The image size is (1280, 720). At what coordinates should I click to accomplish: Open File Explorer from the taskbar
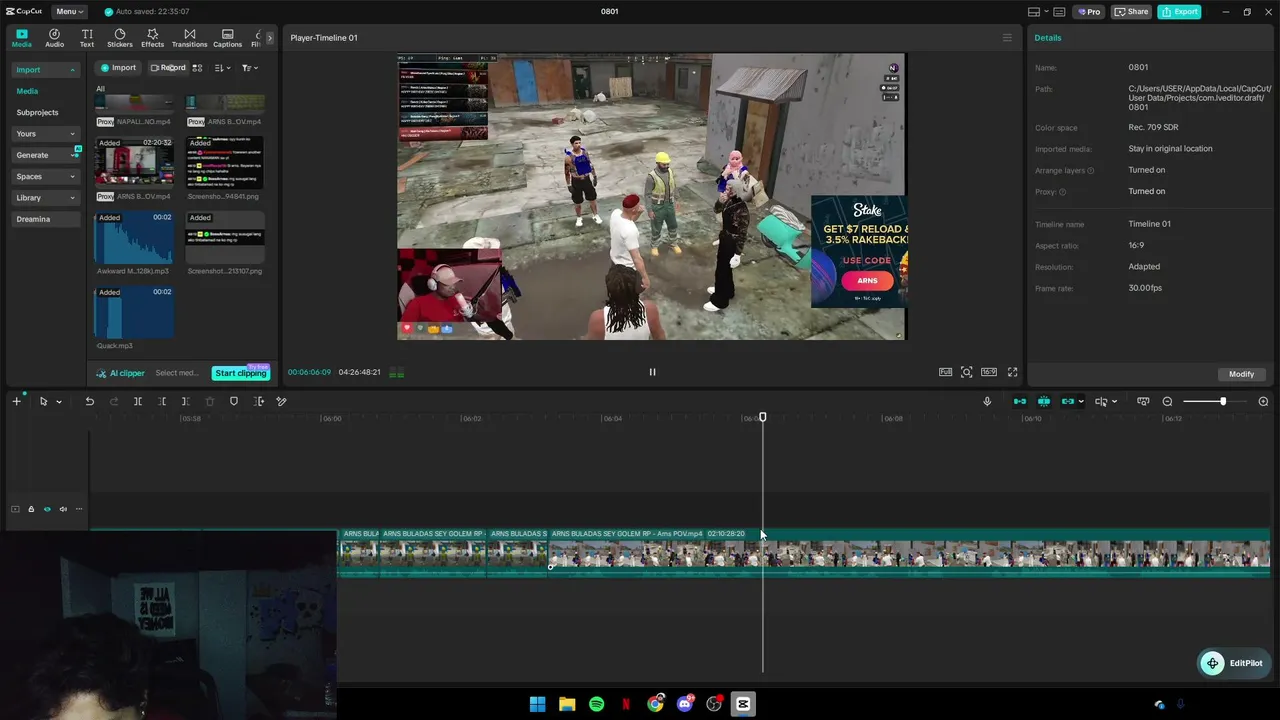(567, 704)
